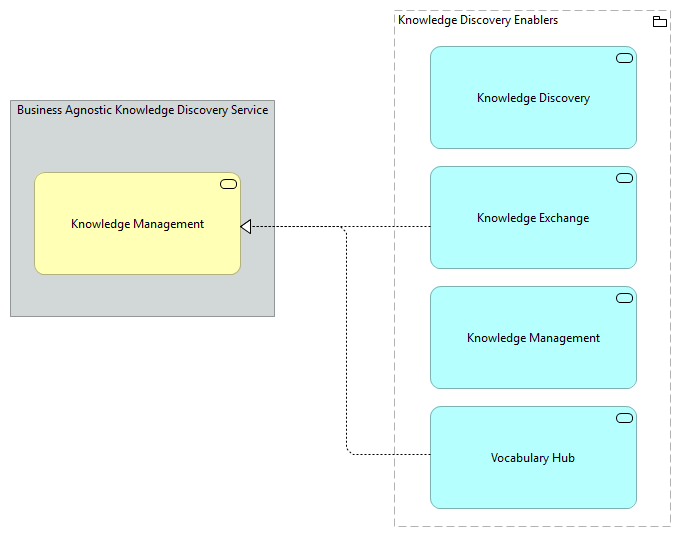Select the cyan Knowledge Management service box

(533, 338)
